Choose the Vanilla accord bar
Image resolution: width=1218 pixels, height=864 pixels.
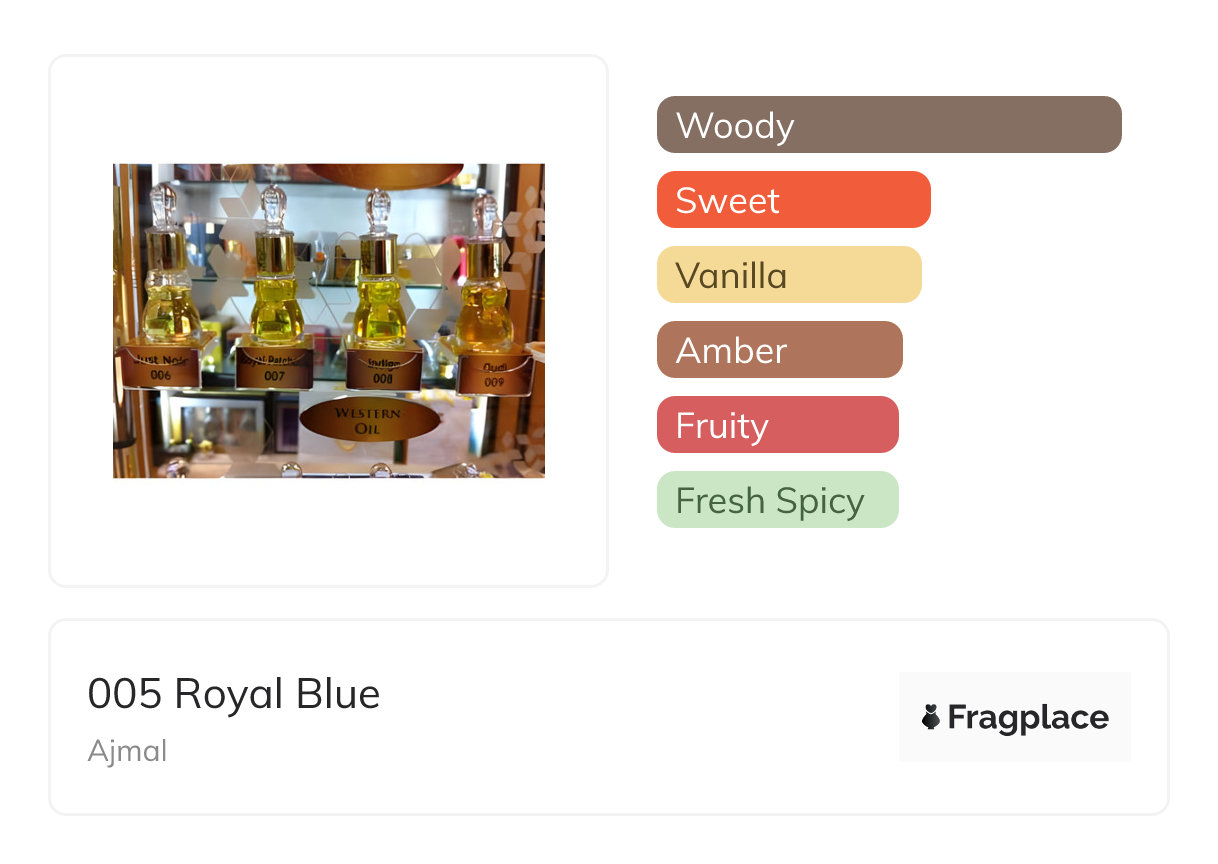click(789, 275)
